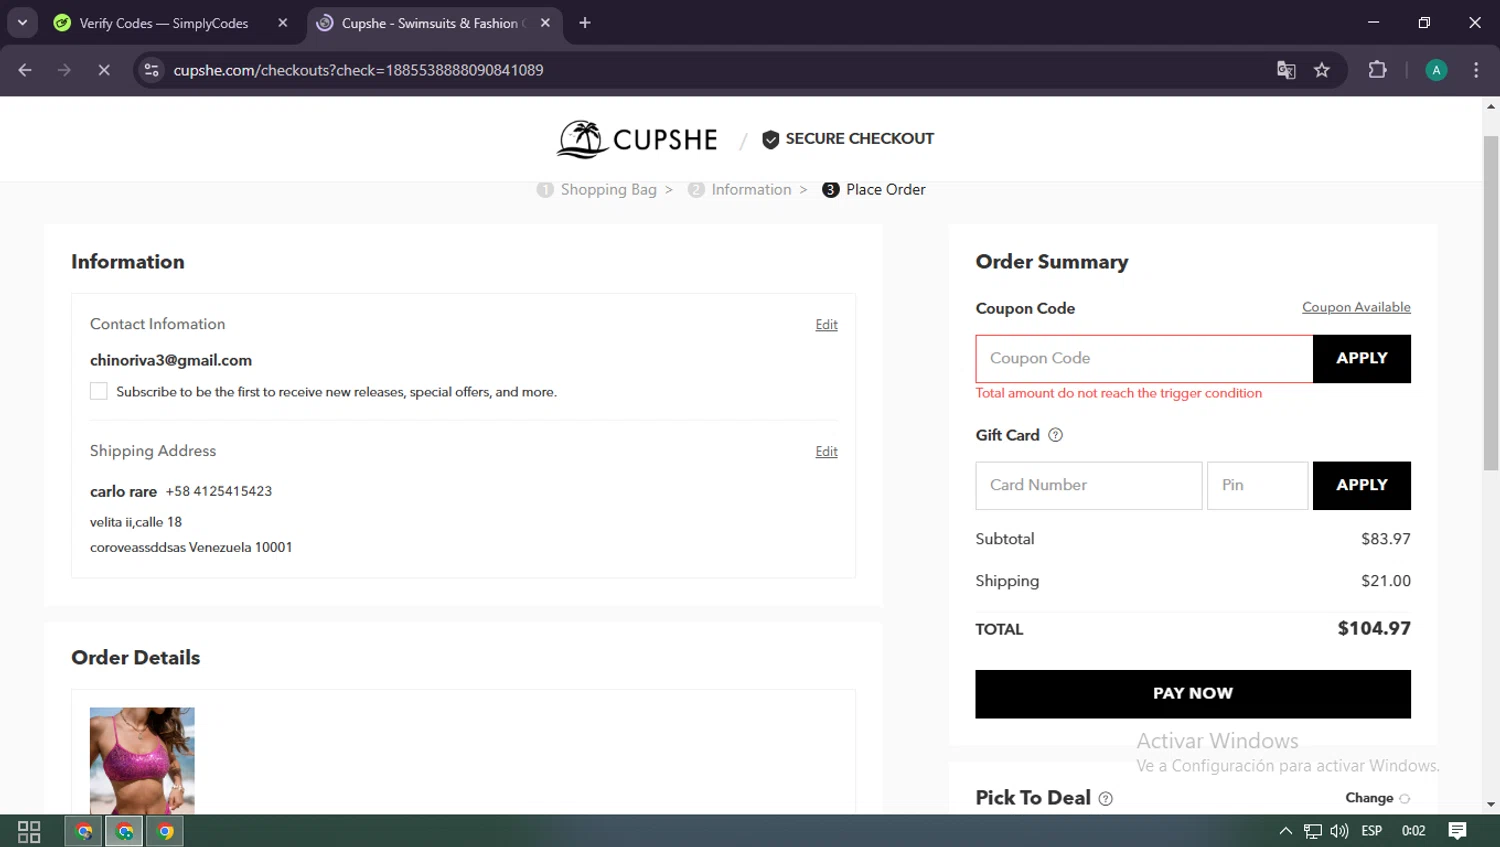
Task: Open the Coupon Available link
Action: pyautogui.click(x=1356, y=307)
